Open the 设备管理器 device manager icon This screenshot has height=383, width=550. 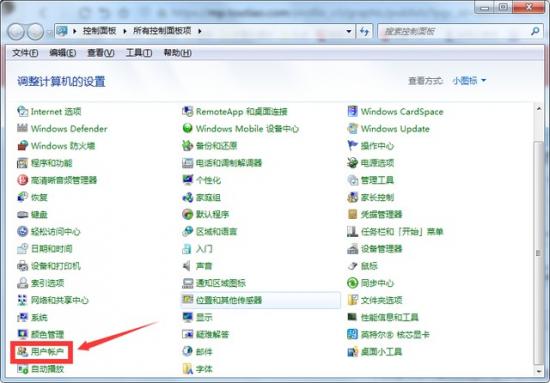353,249
